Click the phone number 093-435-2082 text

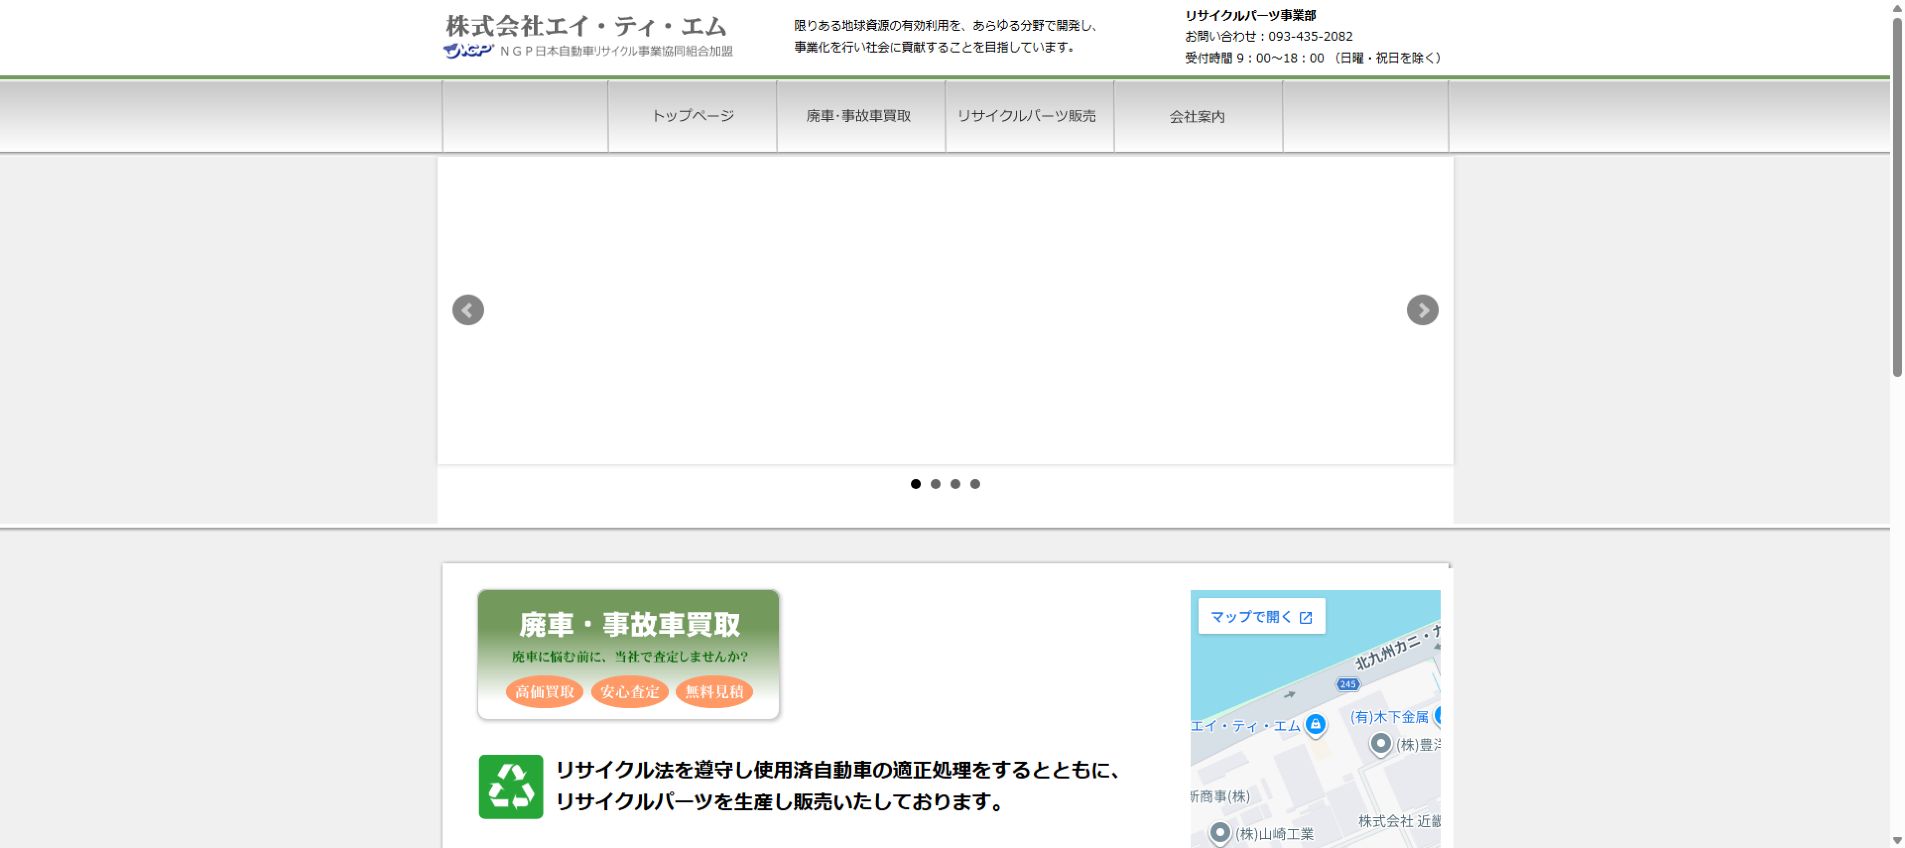[x=1310, y=37]
